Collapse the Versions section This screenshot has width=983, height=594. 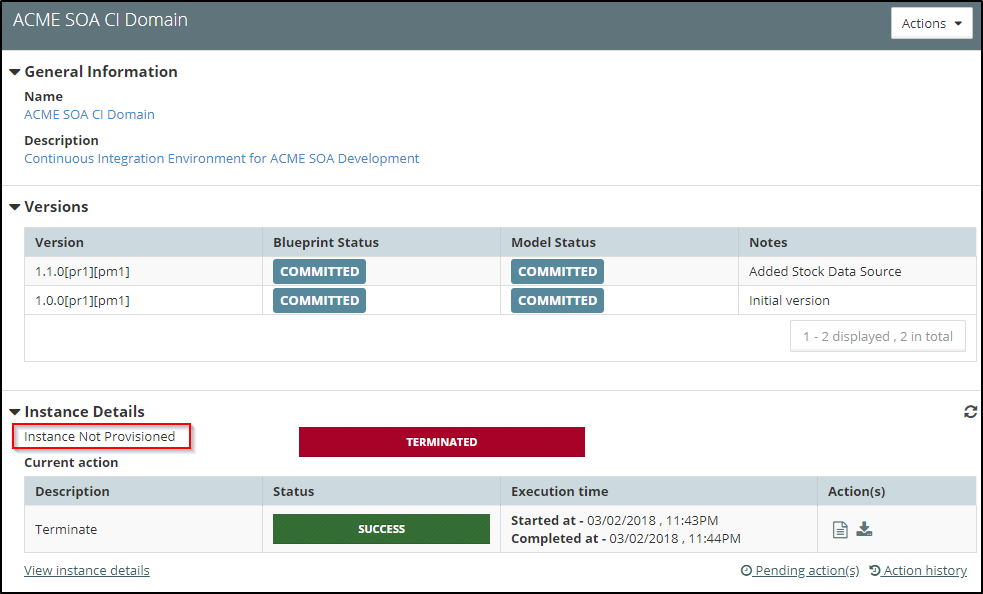pyautogui.click(x=15, y=207)
